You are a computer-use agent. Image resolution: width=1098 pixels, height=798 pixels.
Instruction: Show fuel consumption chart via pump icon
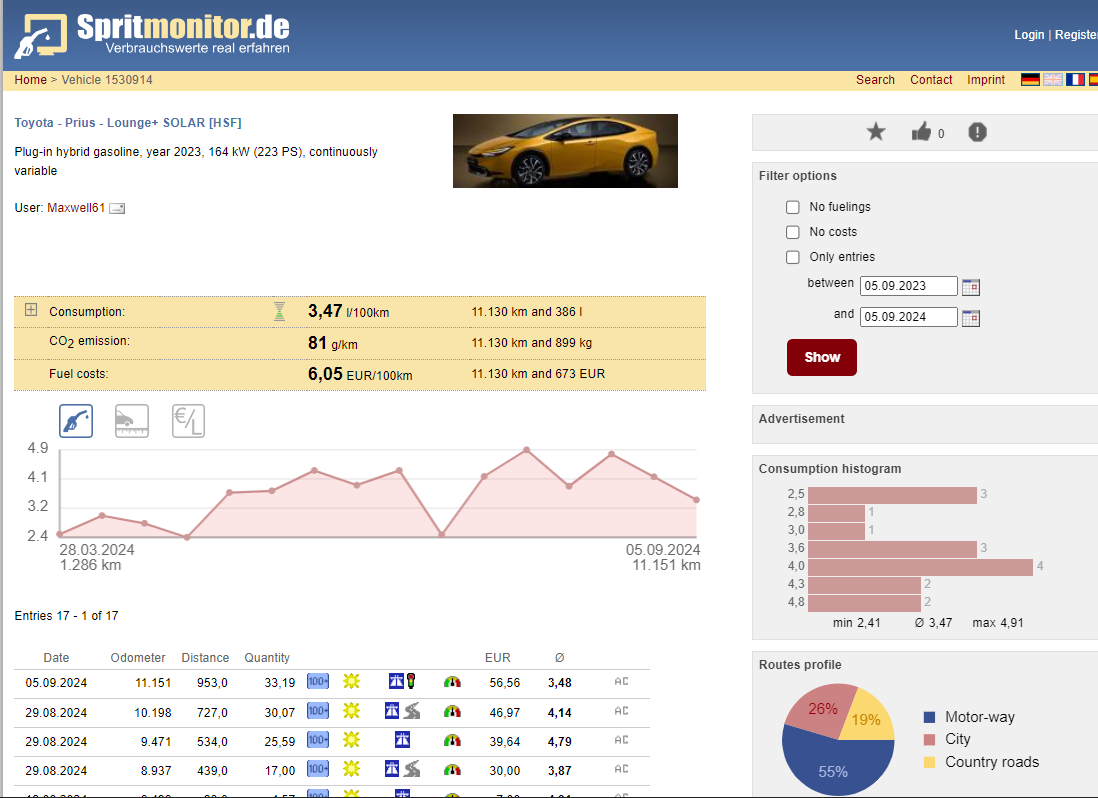76,421
